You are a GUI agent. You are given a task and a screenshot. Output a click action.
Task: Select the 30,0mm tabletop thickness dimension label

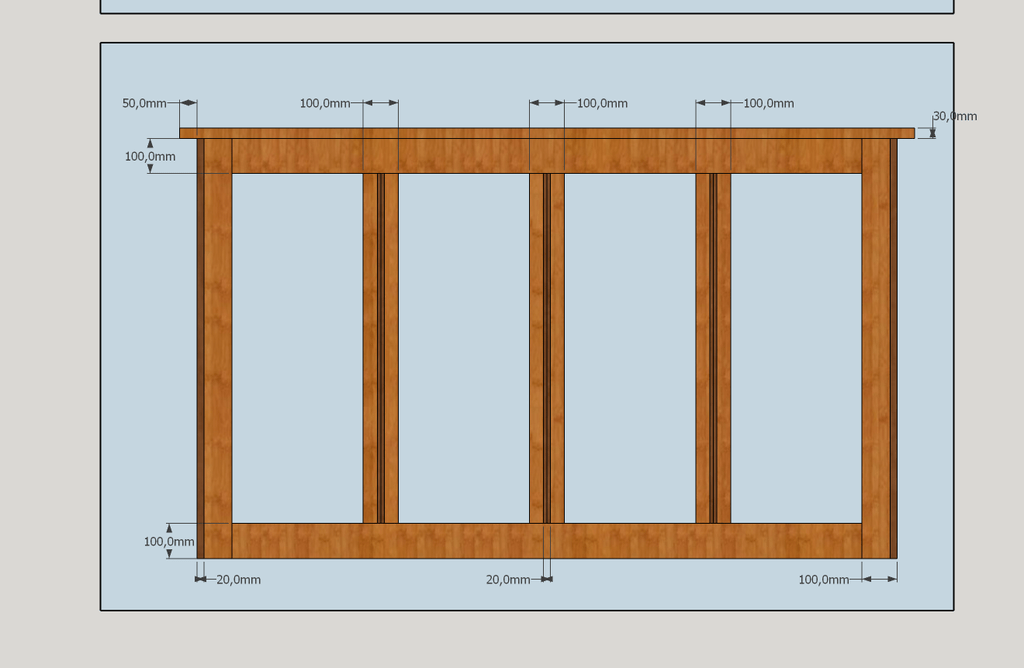point(955,116)
